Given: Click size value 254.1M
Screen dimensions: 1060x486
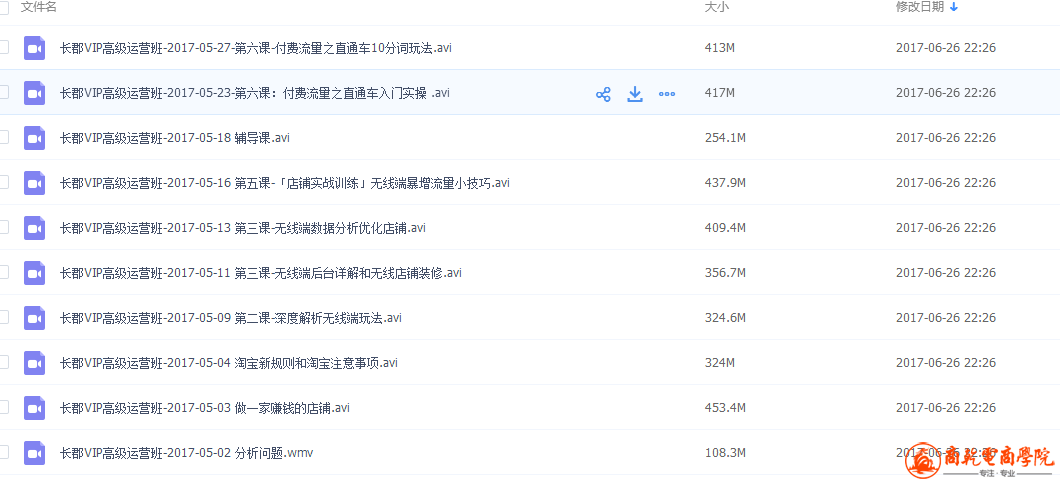Looking at the screenshot, I should (x=725, y=138).
